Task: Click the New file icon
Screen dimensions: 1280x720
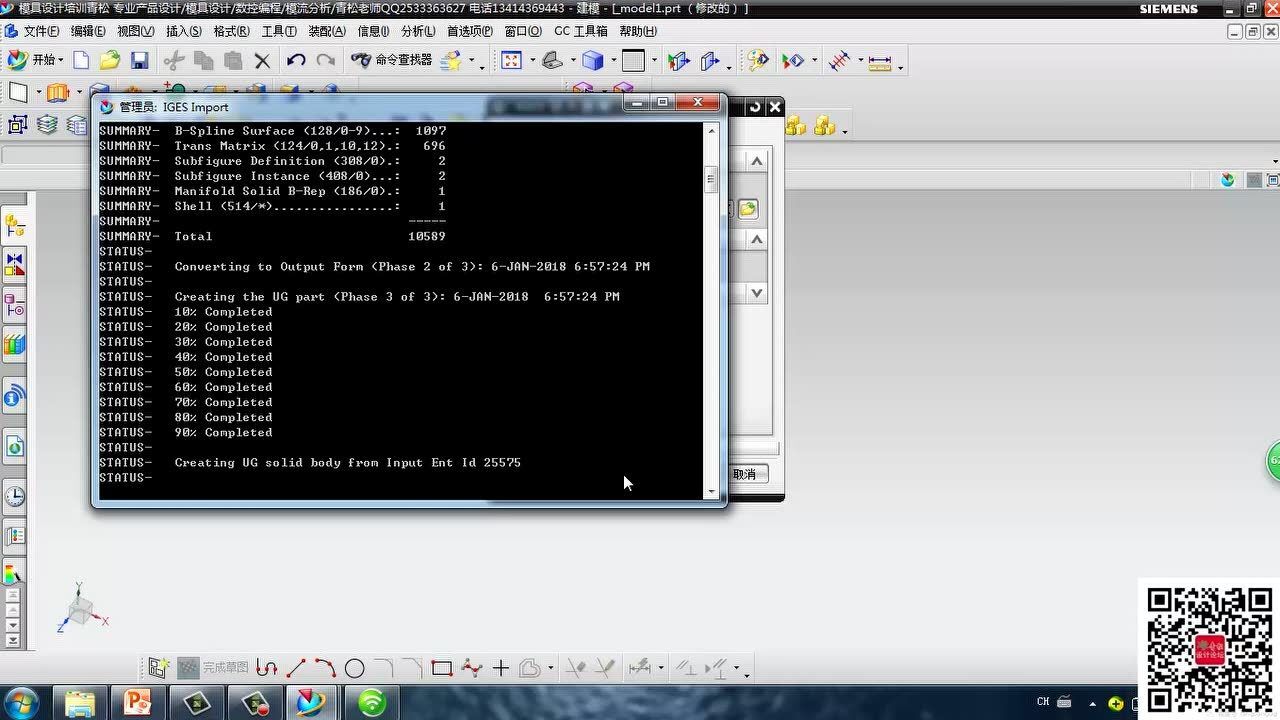Action: 81,61
